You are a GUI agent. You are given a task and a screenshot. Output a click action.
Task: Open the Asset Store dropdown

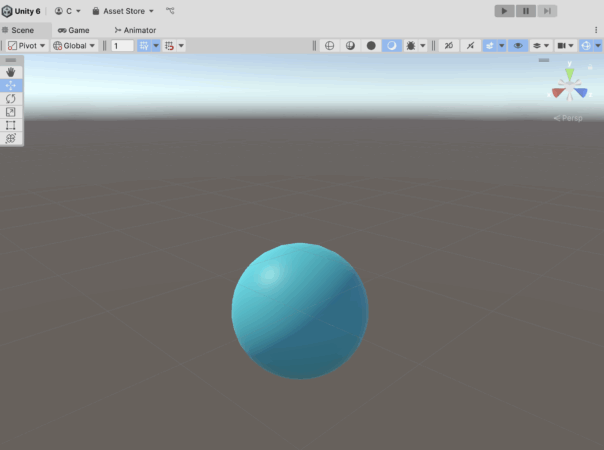pos(123,11)
